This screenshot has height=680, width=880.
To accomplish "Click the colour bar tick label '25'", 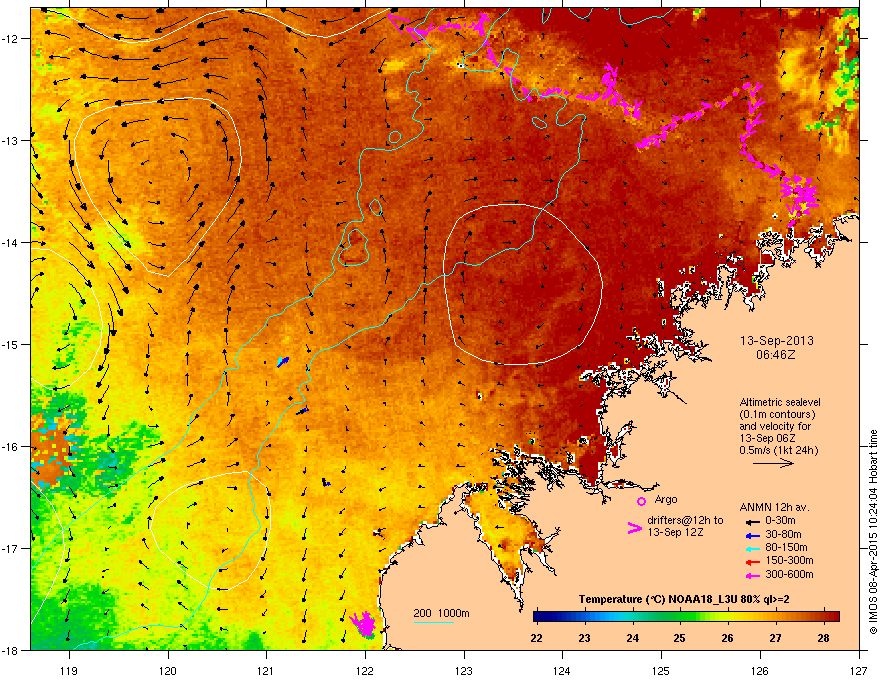I will pos(679,638).
